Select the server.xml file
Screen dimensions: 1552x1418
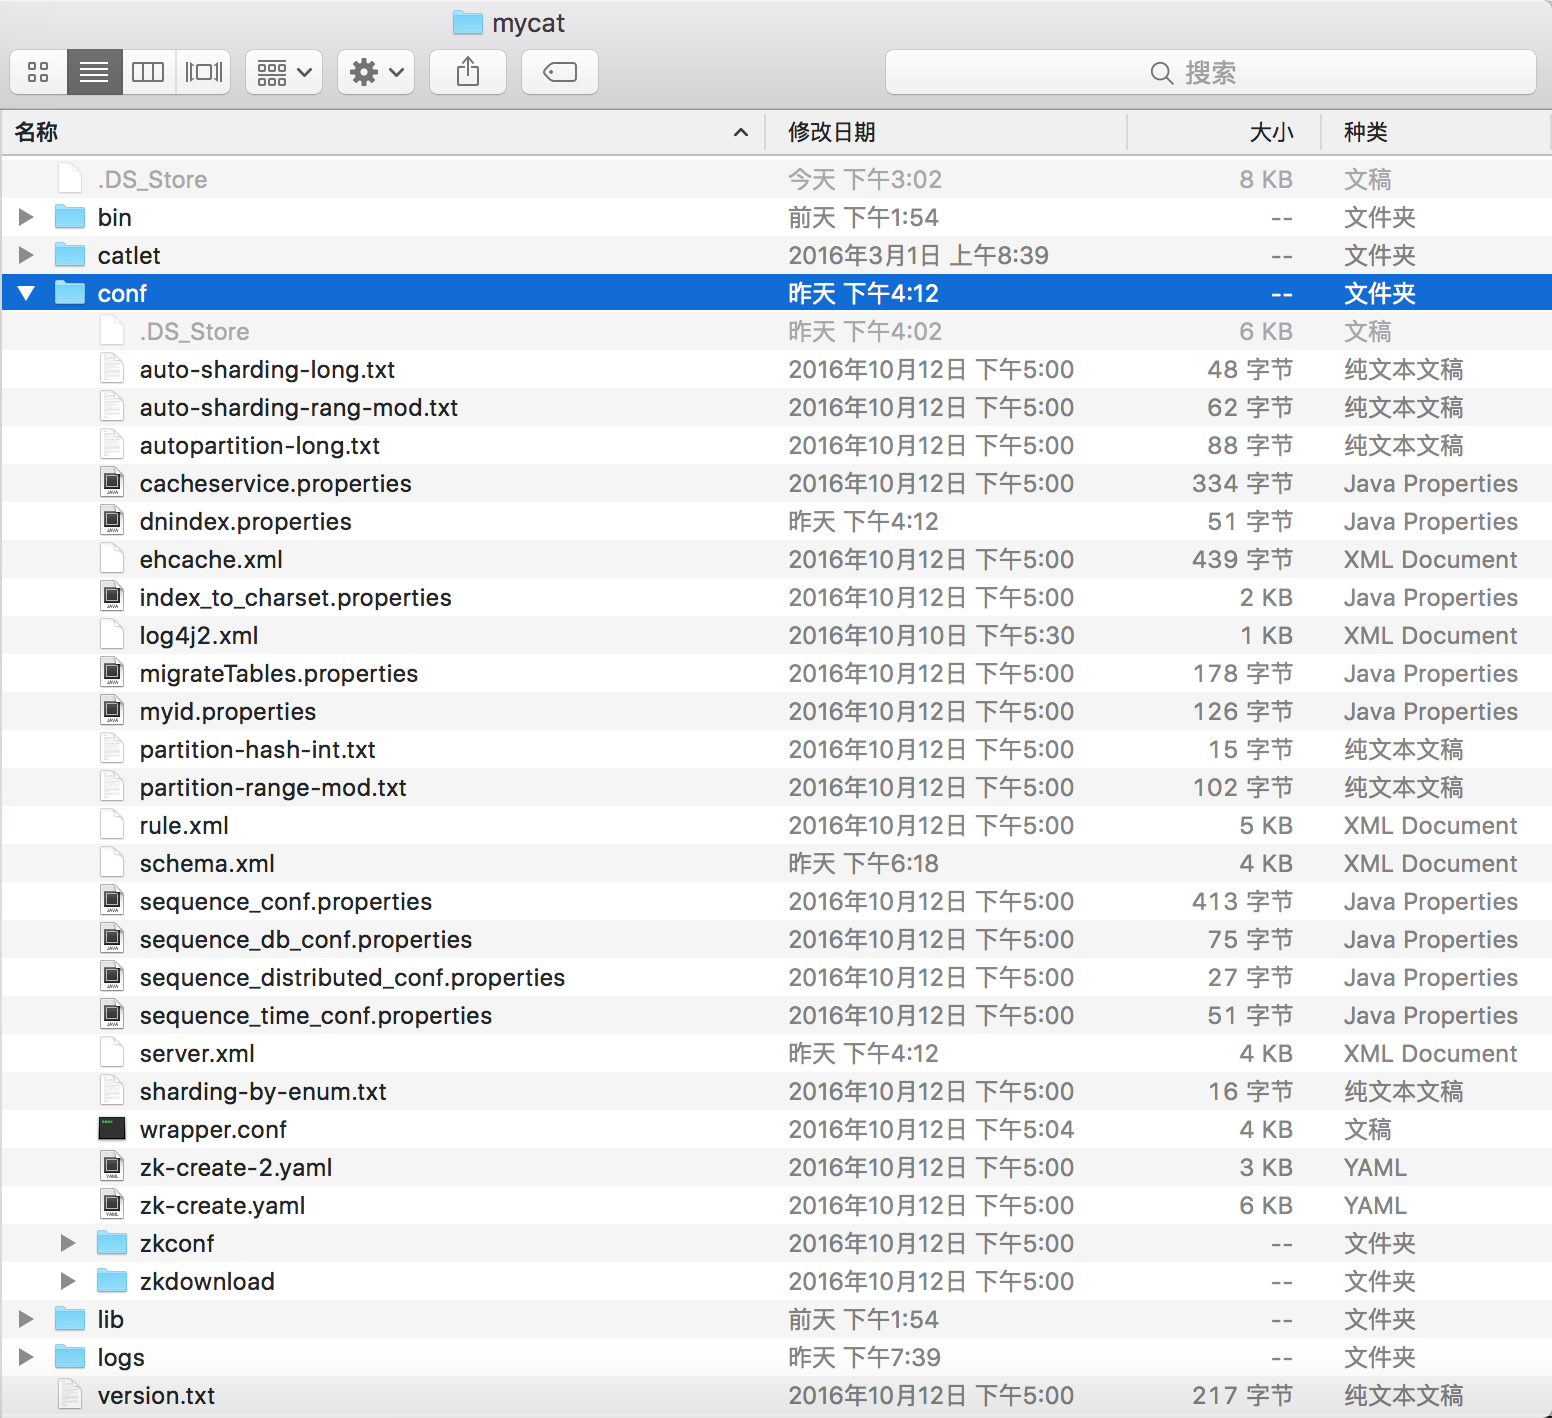[x=197, y=1053]
